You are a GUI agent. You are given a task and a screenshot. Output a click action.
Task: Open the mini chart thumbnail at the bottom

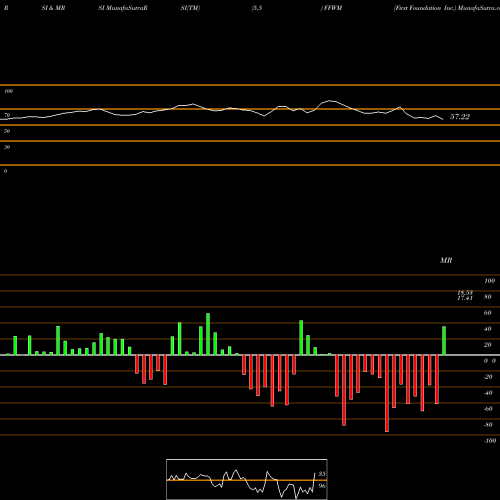click(247, 479)
